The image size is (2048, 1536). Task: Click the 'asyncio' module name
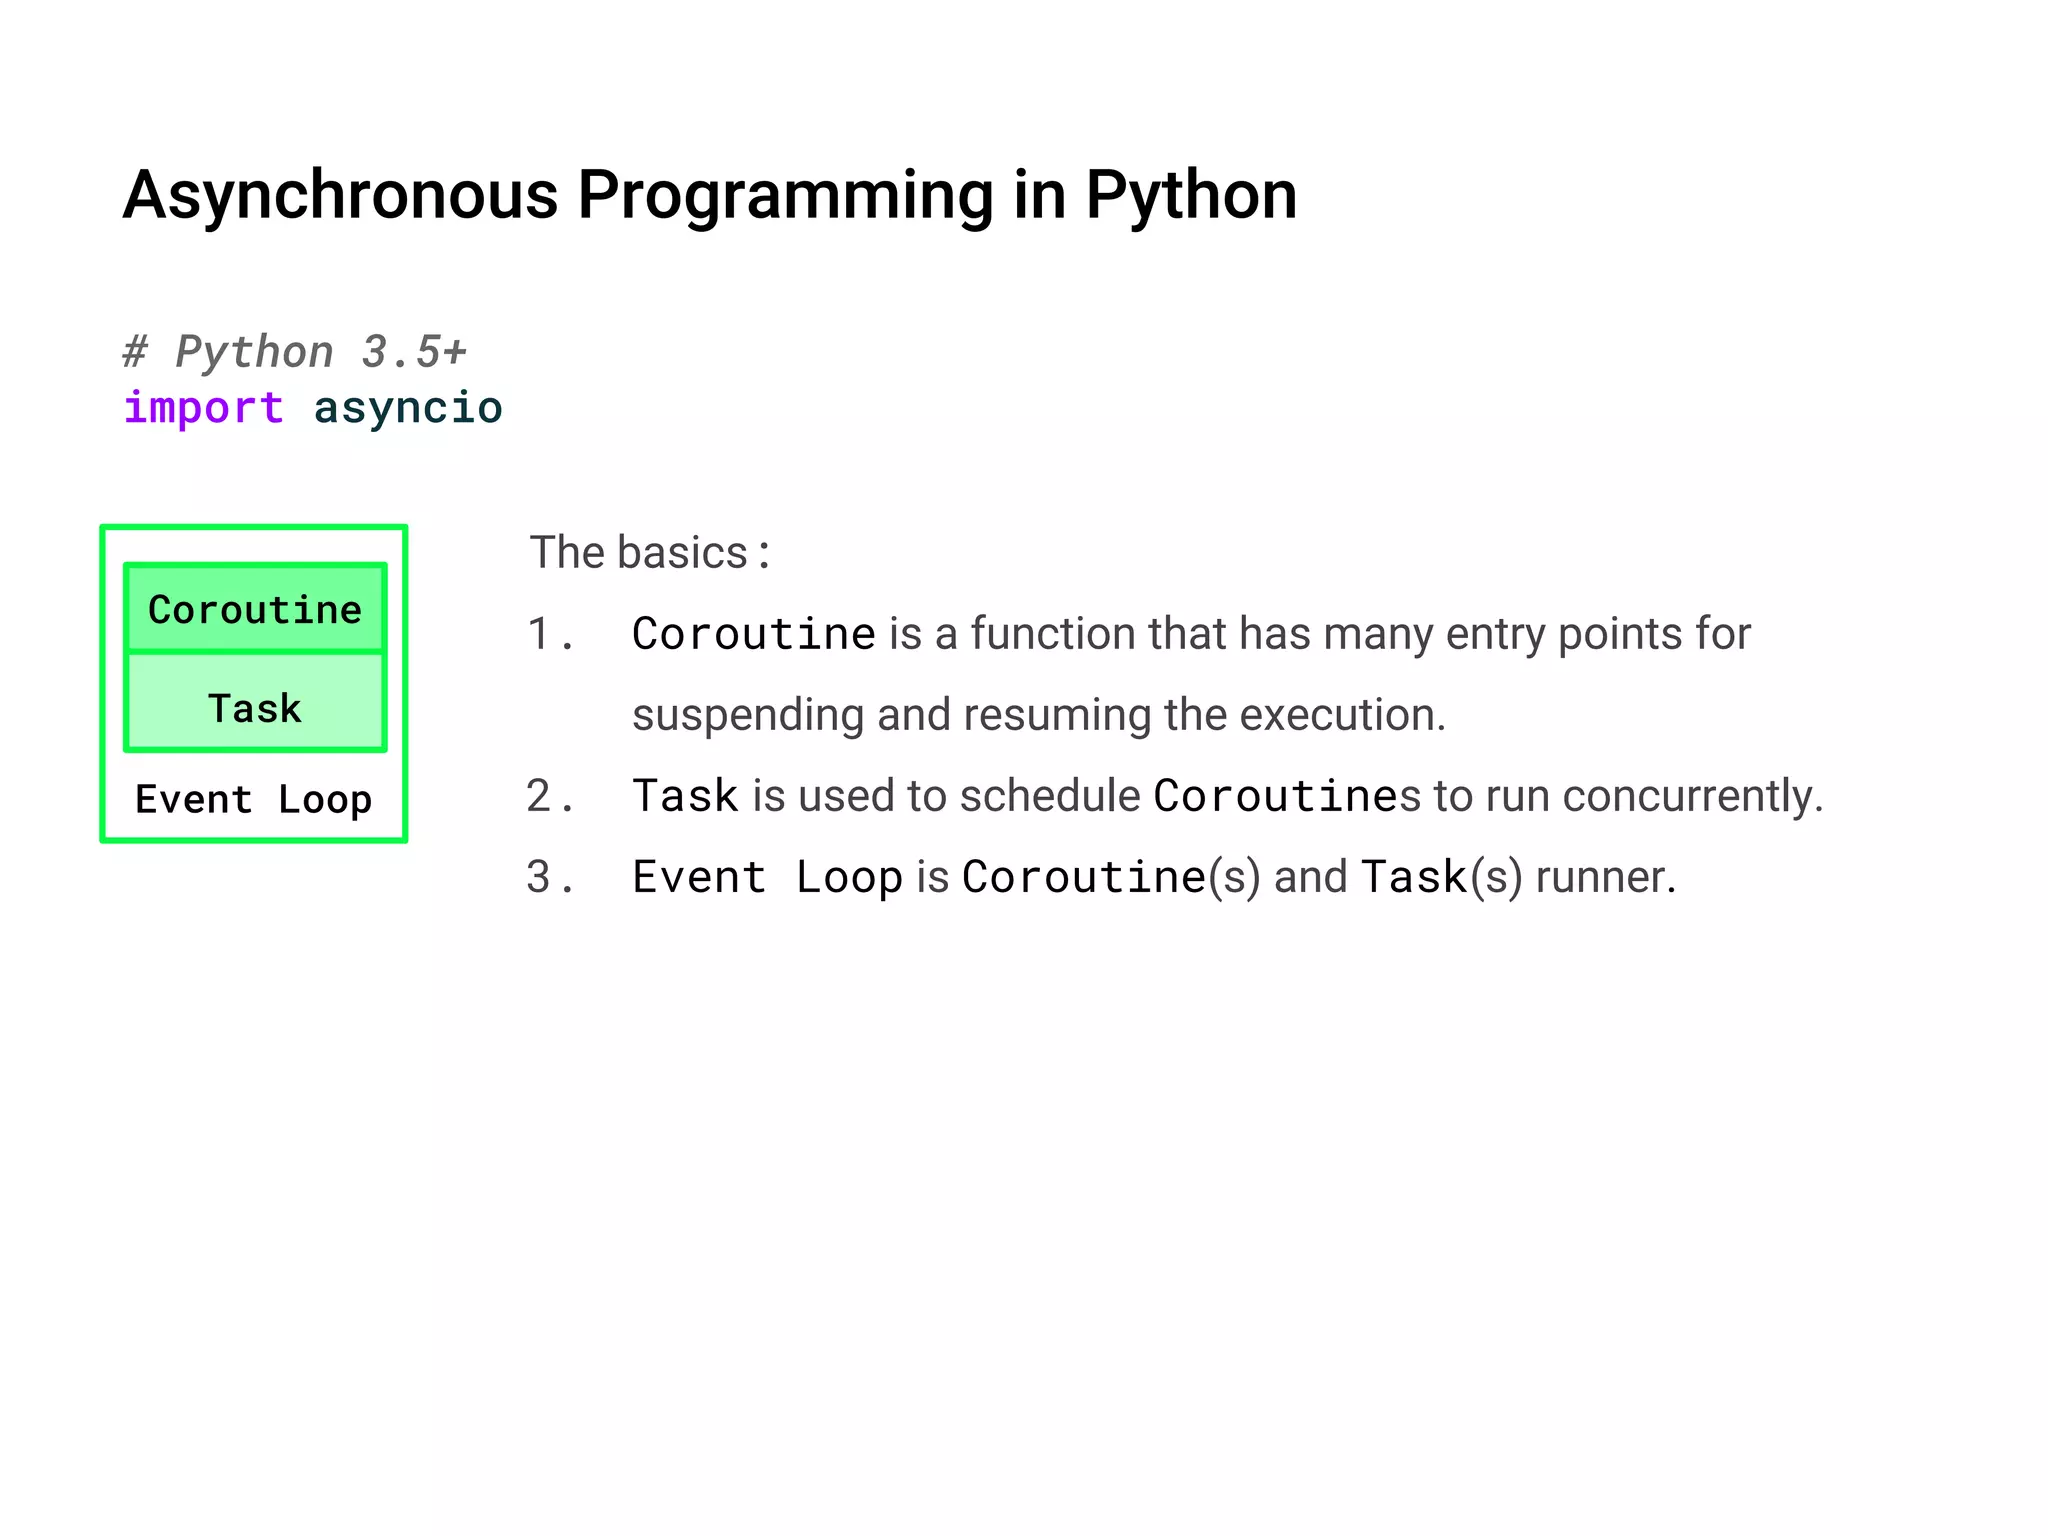(408, 408)
